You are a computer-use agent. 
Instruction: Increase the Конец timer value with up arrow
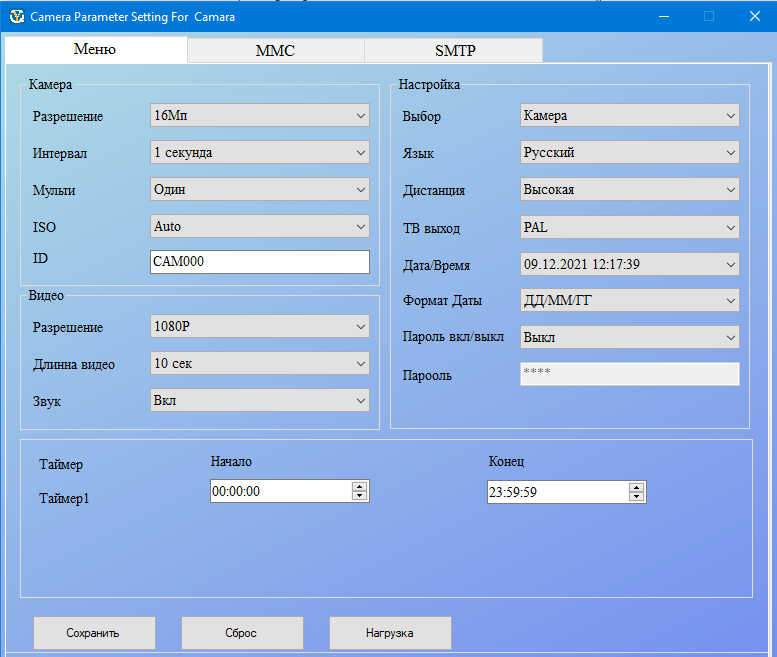(636, 487)
